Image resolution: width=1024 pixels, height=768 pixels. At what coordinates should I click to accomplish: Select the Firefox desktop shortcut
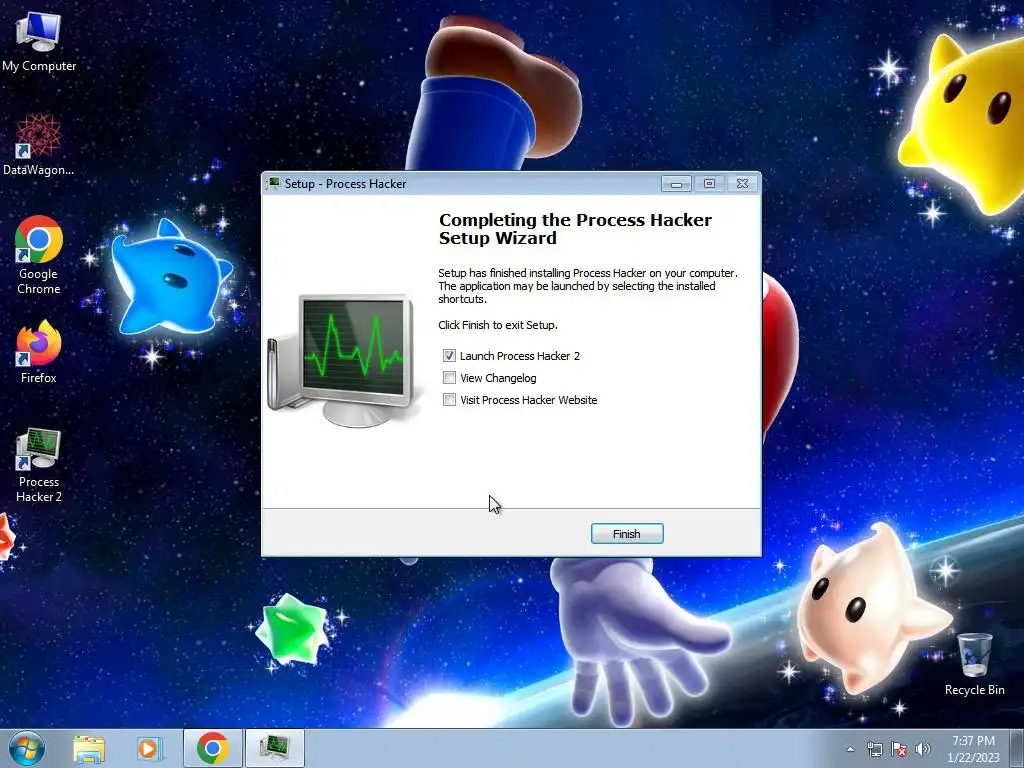tap(39, 351)
